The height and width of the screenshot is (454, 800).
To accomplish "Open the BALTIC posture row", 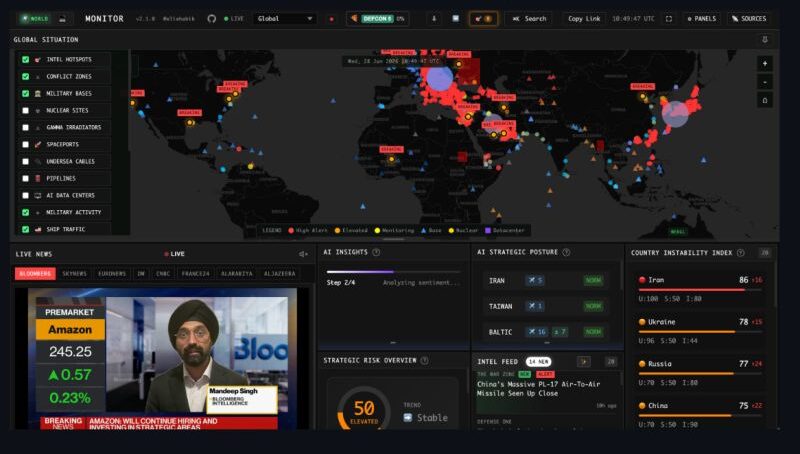I will 546,332.
